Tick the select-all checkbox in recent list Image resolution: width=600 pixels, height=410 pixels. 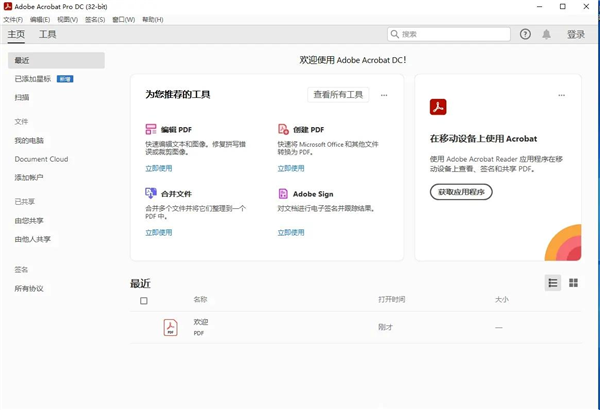[144, 300]
